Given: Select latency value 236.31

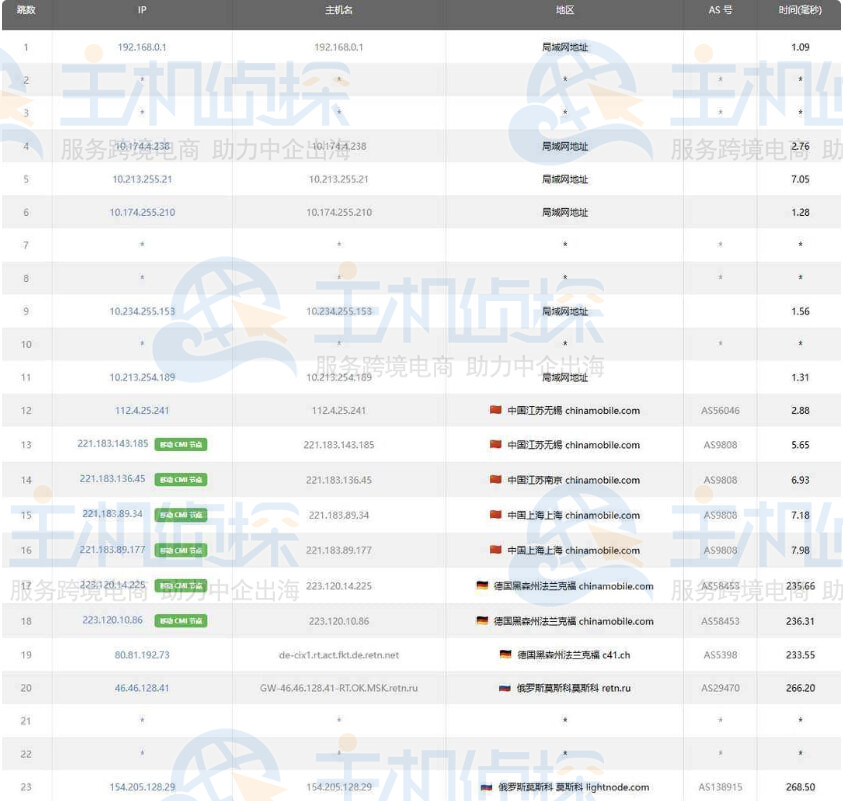Looking at the screenshot, I should tap(800, 621).
